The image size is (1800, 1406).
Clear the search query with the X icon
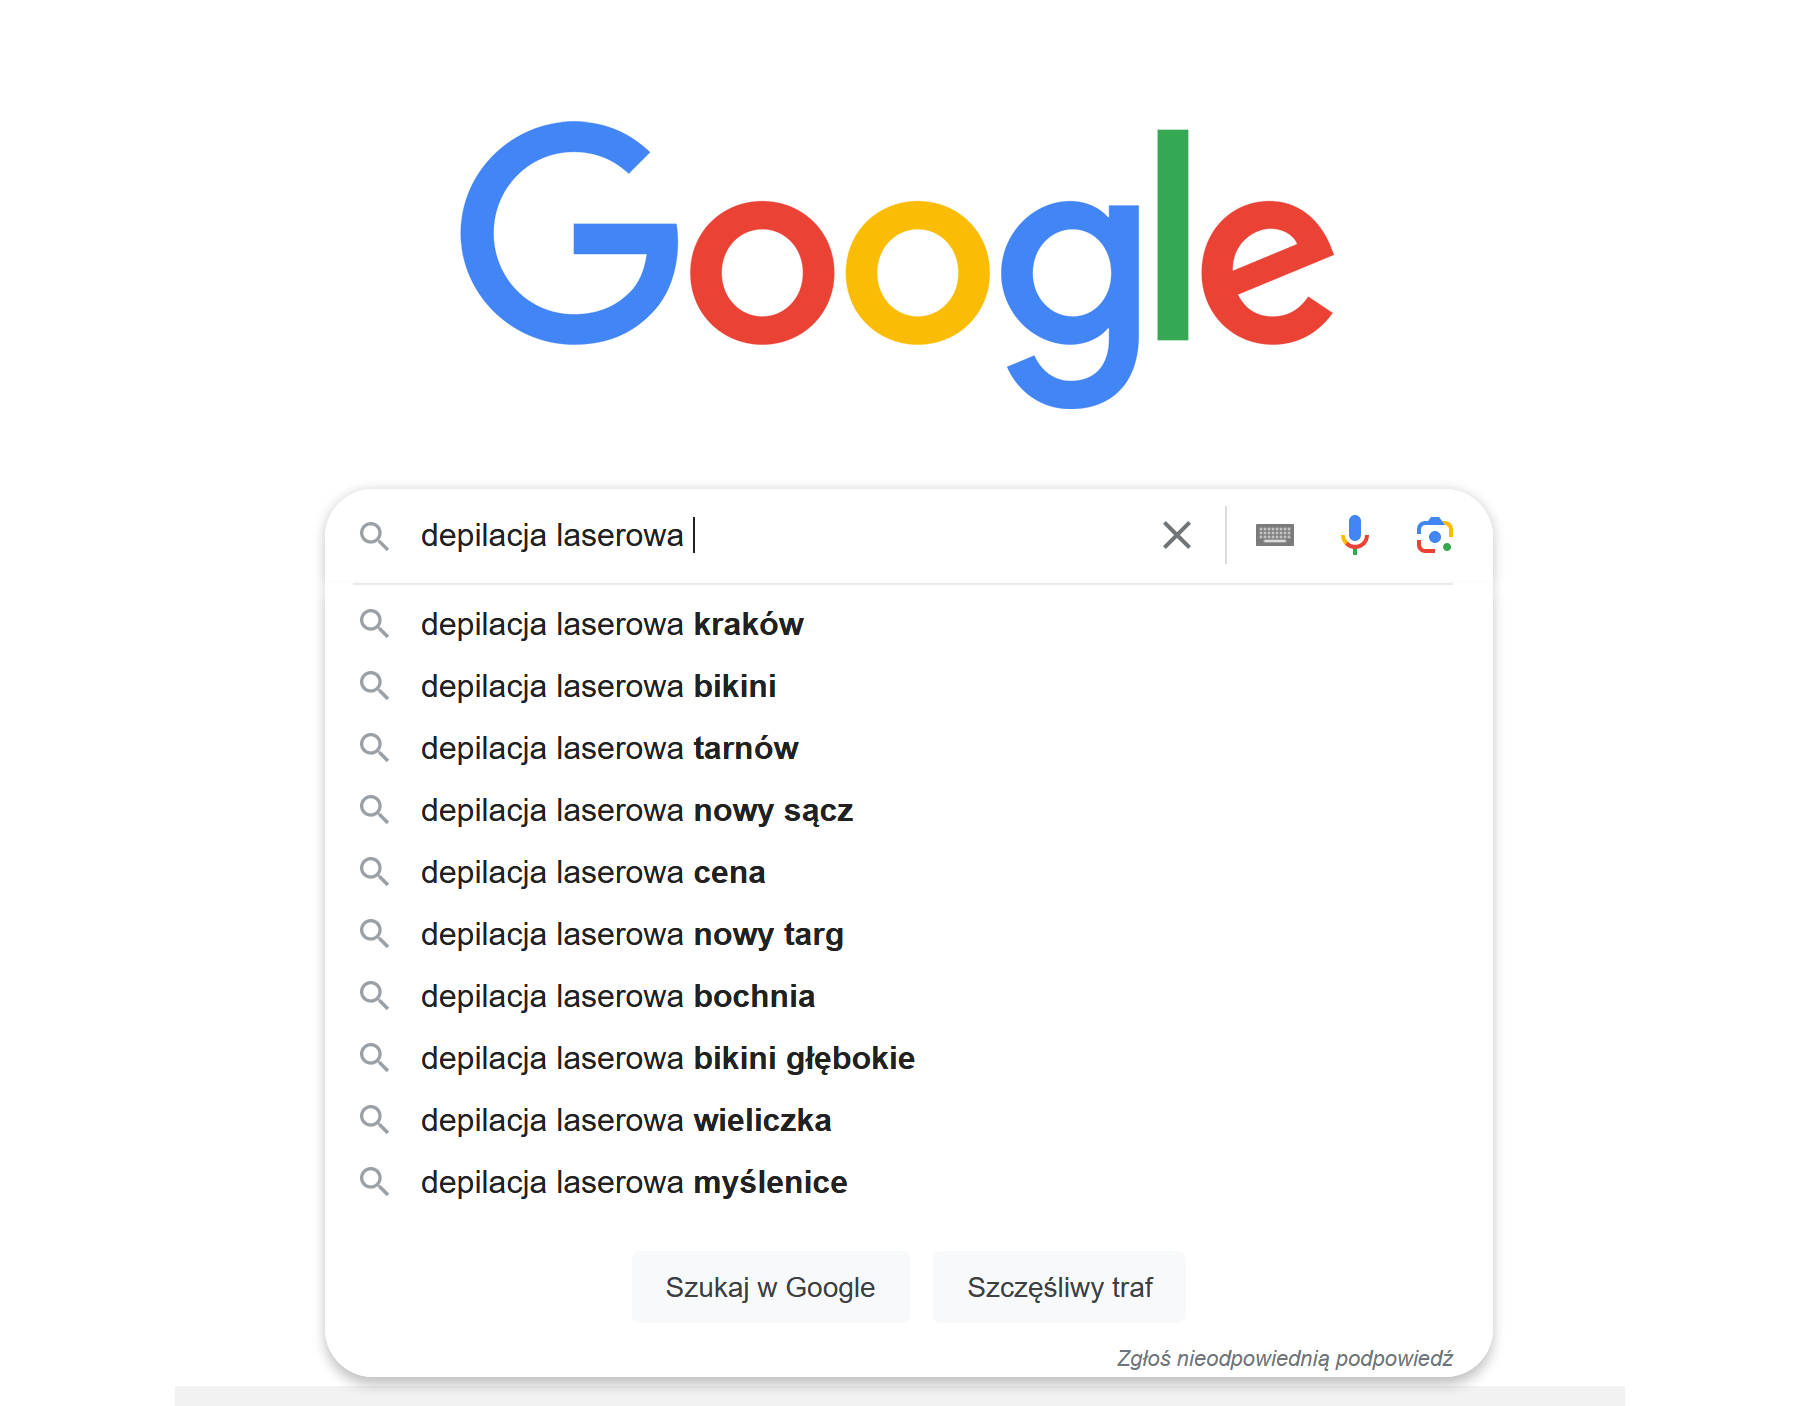(1176, 536)
